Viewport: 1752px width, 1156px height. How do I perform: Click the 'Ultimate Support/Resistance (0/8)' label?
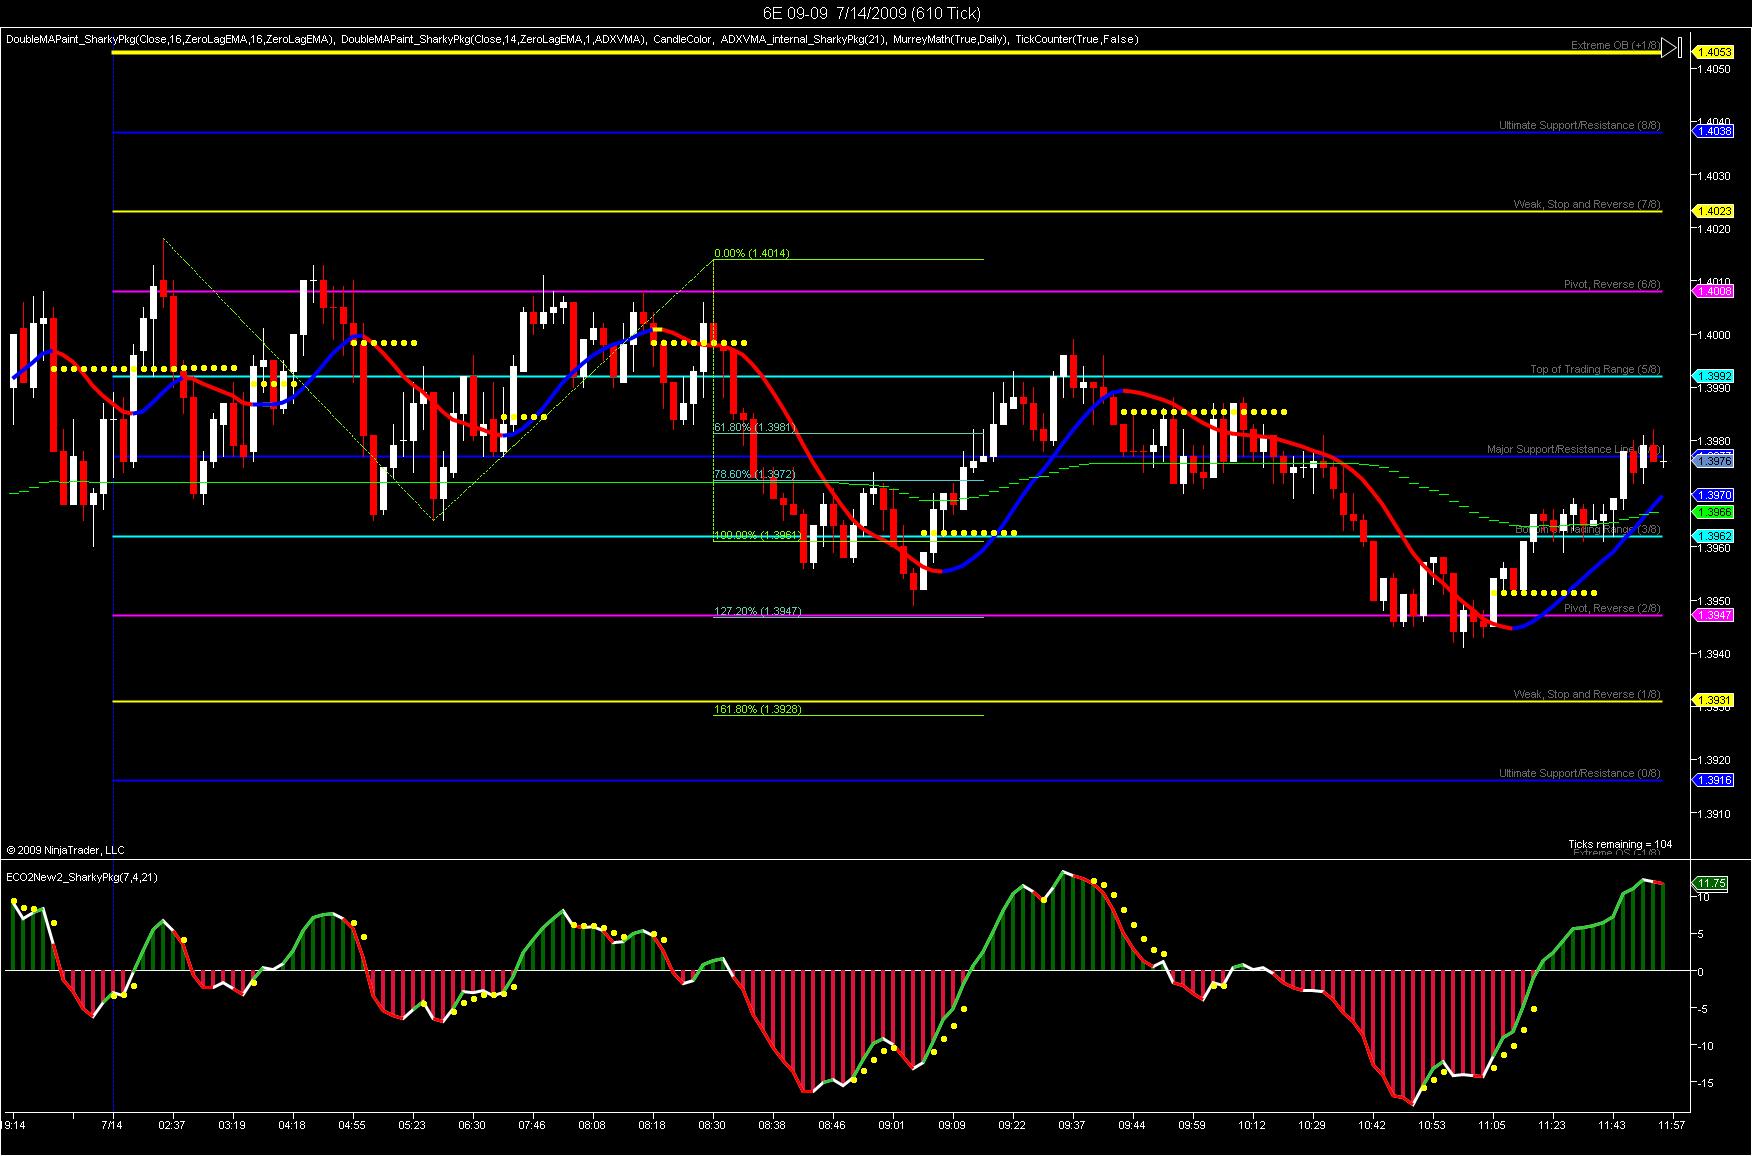1580,773
